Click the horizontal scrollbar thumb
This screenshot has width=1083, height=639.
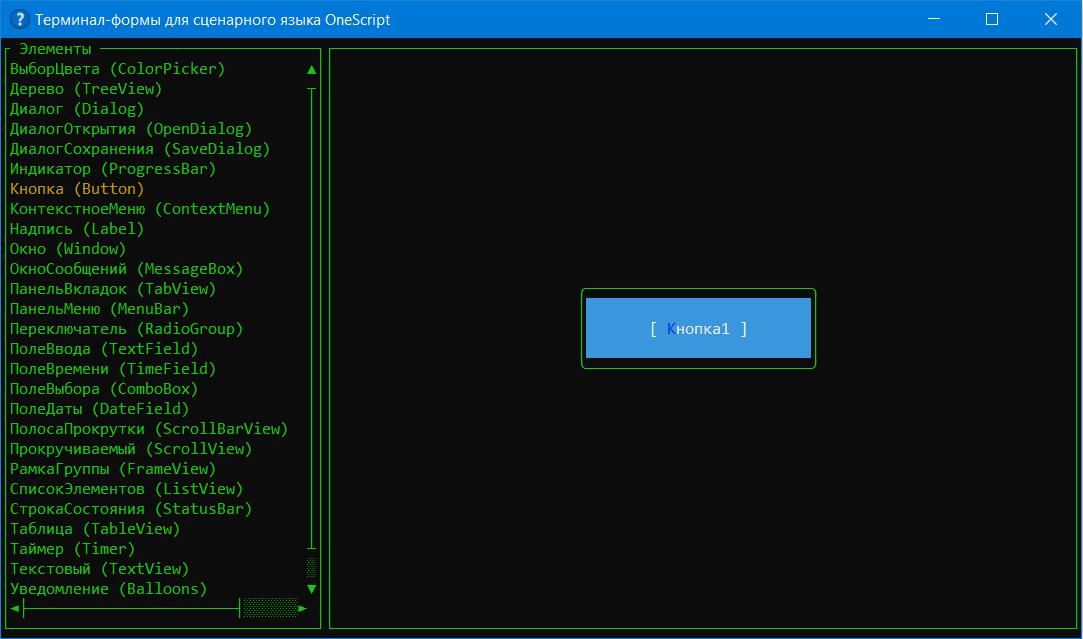270,608
